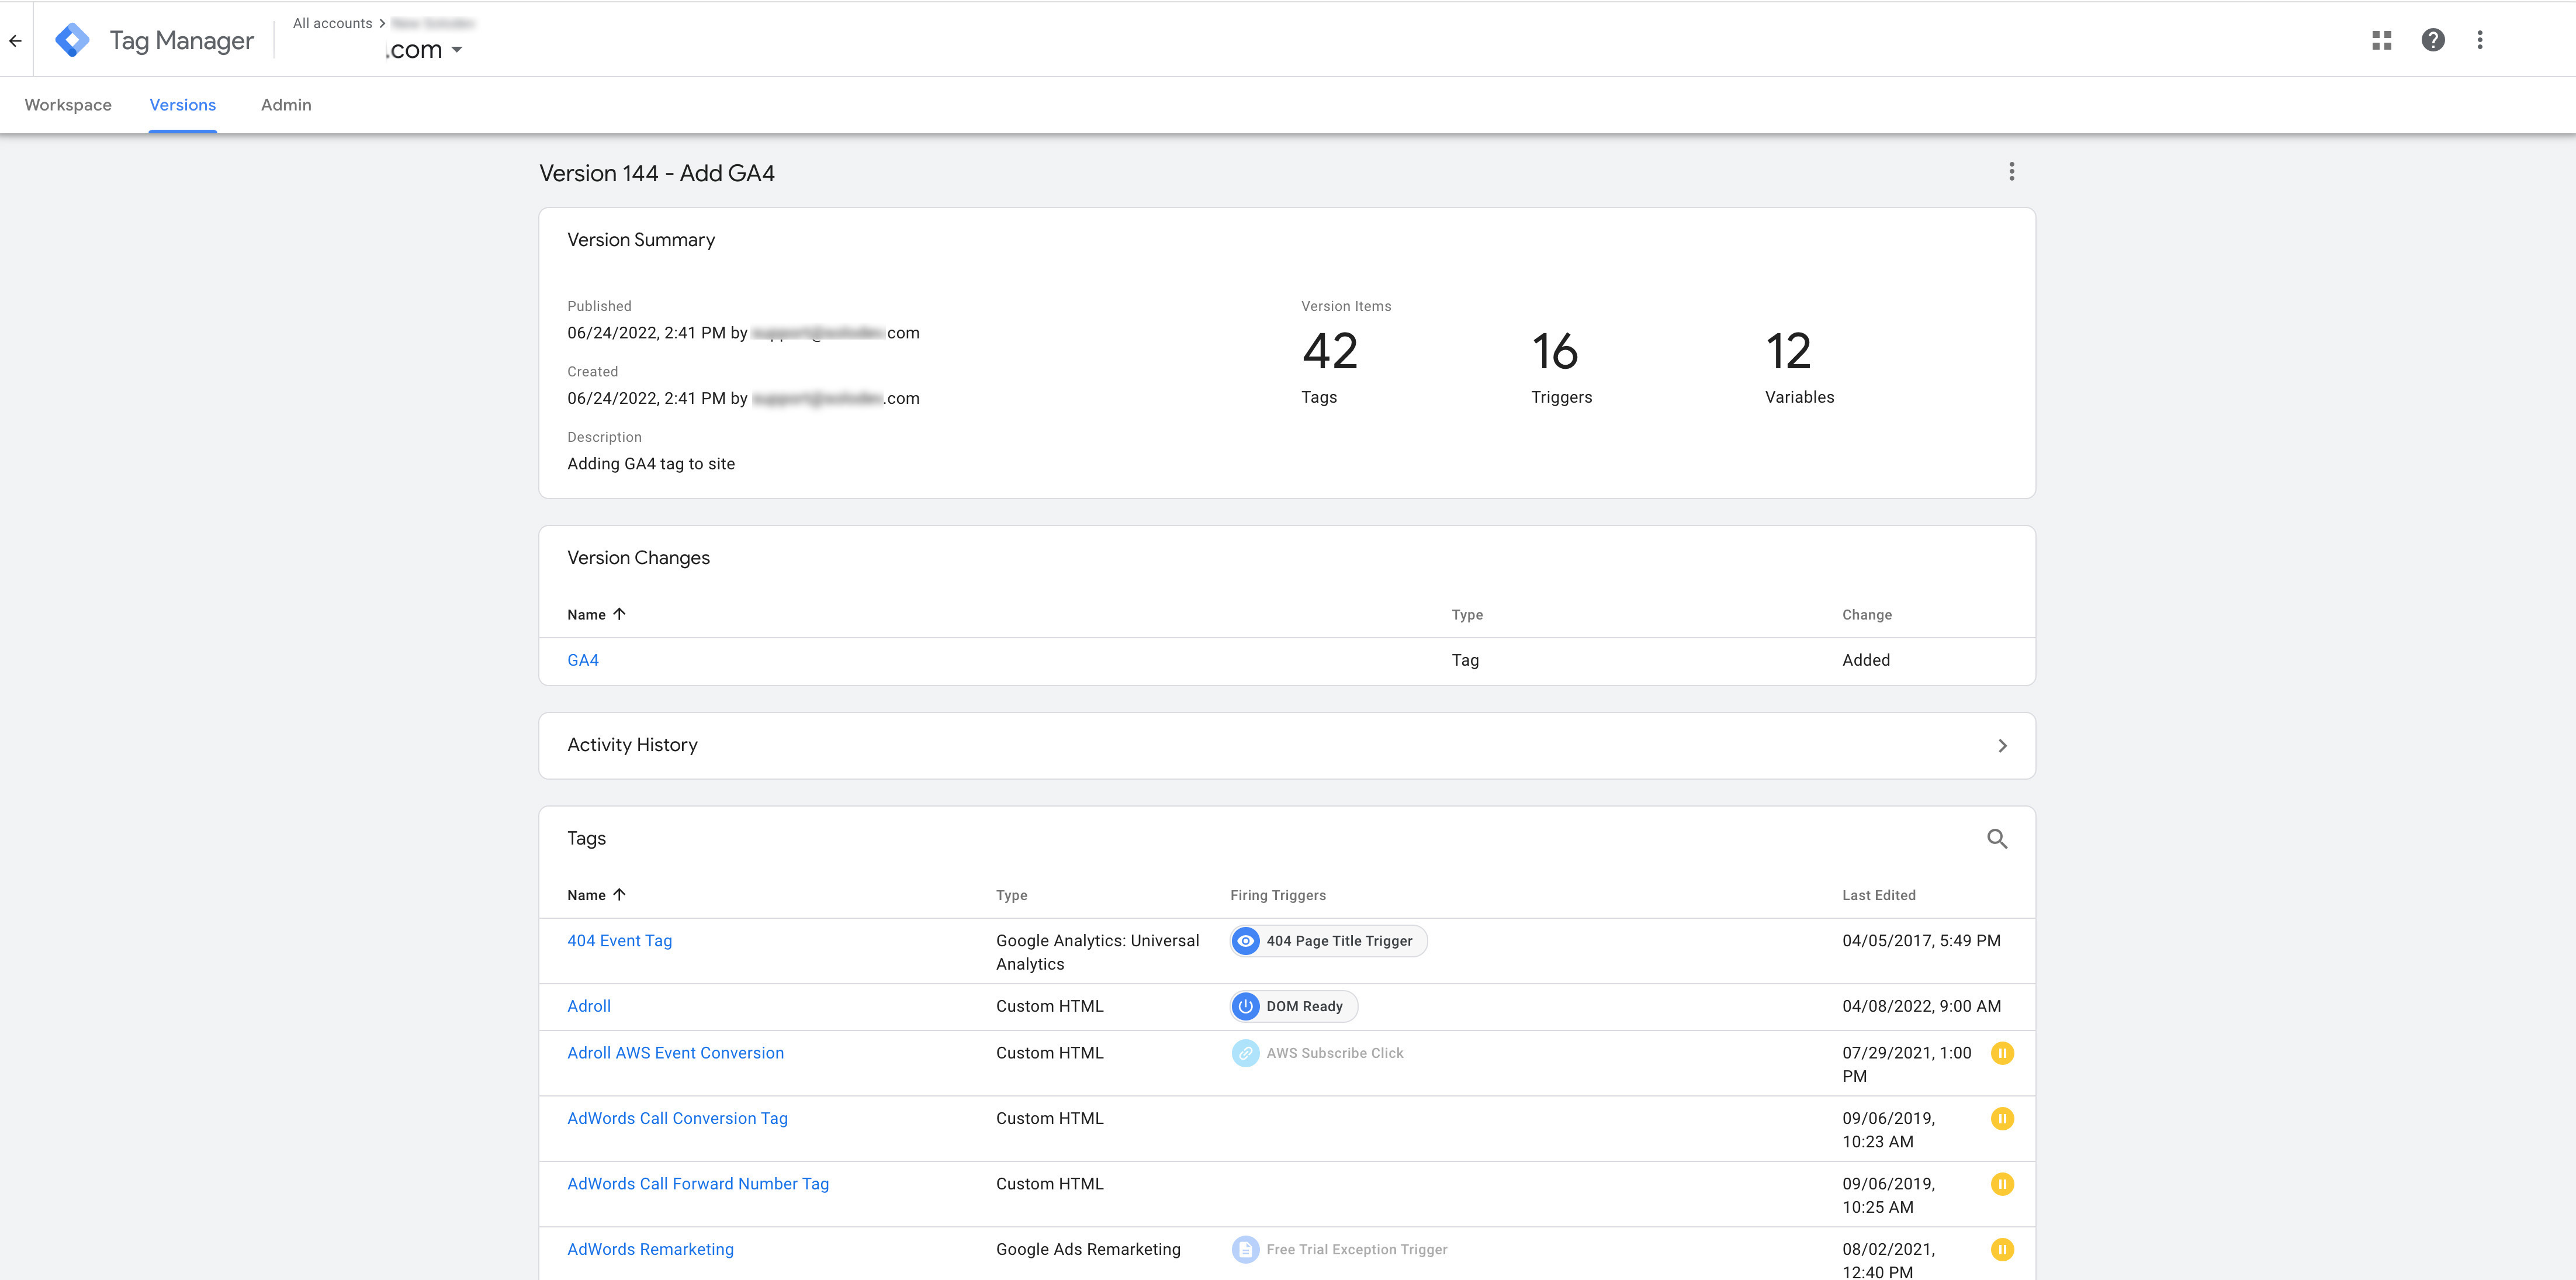This screenshot has height=1280, width=2576.
Task: Click the Tags search magnifier icon
Action: [1997, 839]
